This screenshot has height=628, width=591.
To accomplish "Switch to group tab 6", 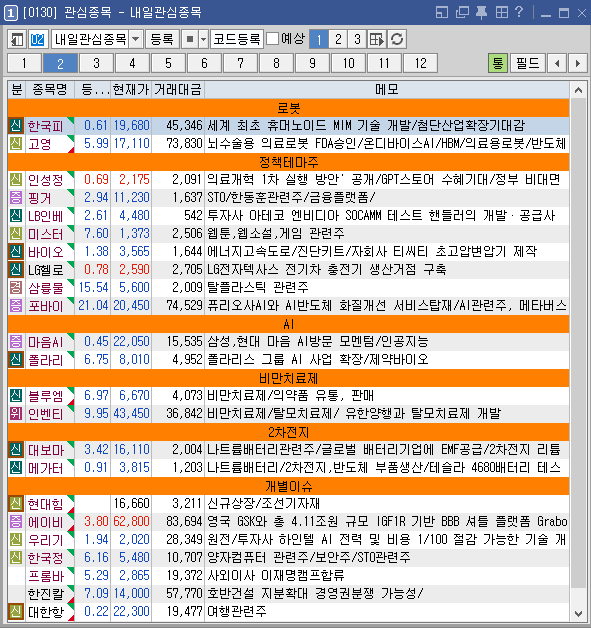I will pyautogui.click(x=205, y=63).
